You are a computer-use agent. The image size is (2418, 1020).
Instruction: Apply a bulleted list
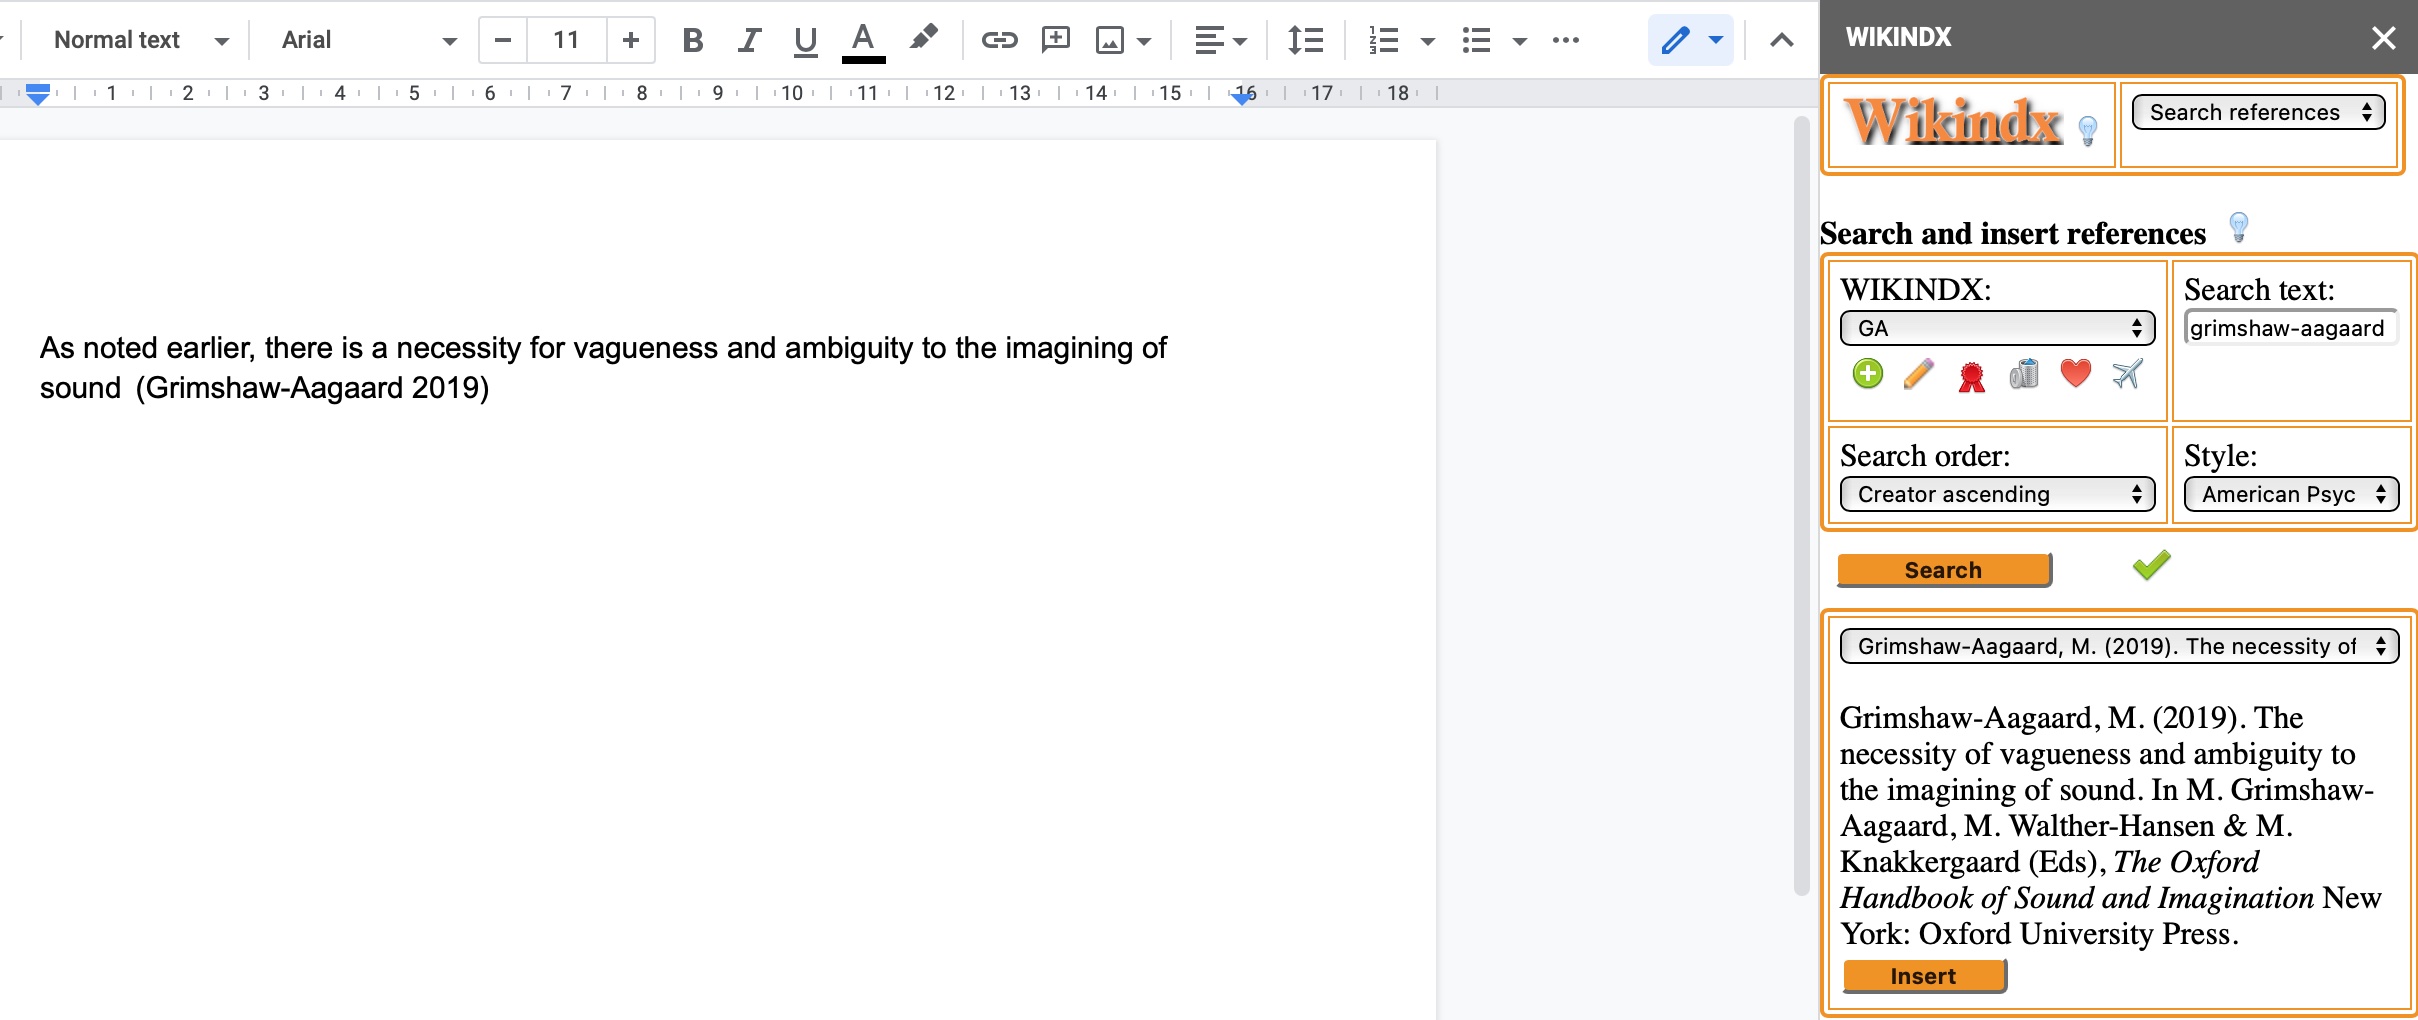[1476, 40]
